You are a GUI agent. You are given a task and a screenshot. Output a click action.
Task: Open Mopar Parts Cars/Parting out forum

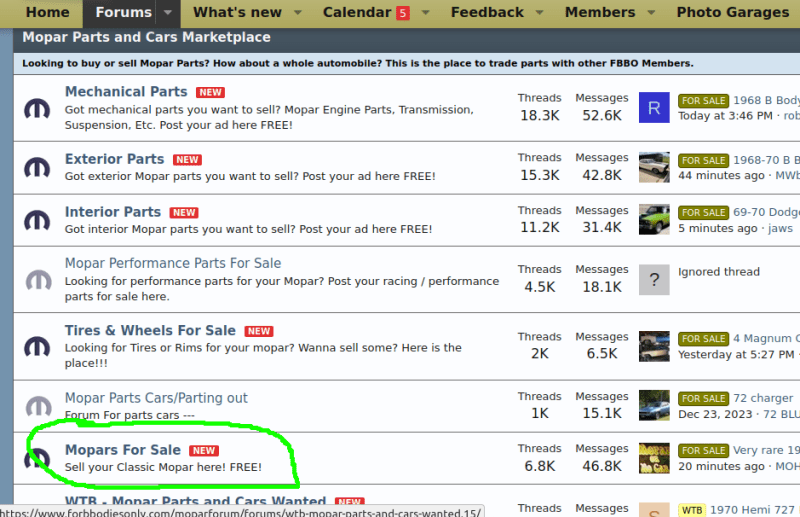click(x=156, y=398)
